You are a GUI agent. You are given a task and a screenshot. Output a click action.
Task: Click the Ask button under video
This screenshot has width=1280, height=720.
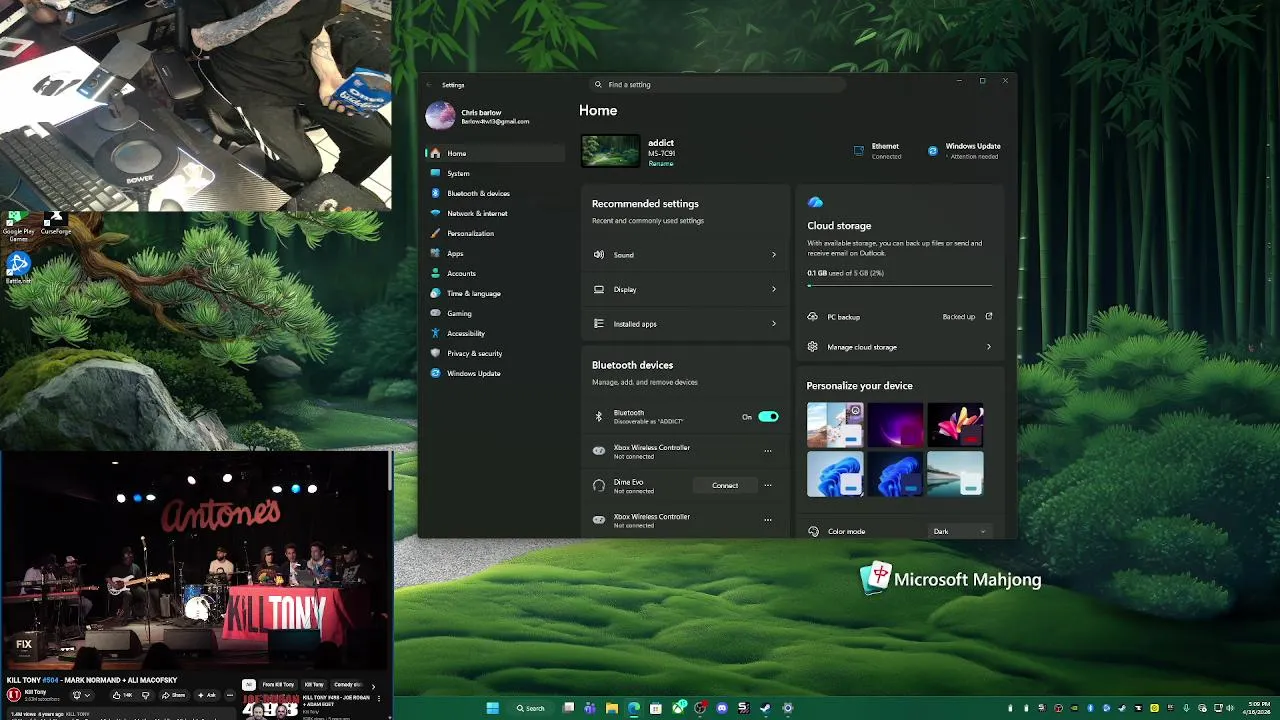206,695
